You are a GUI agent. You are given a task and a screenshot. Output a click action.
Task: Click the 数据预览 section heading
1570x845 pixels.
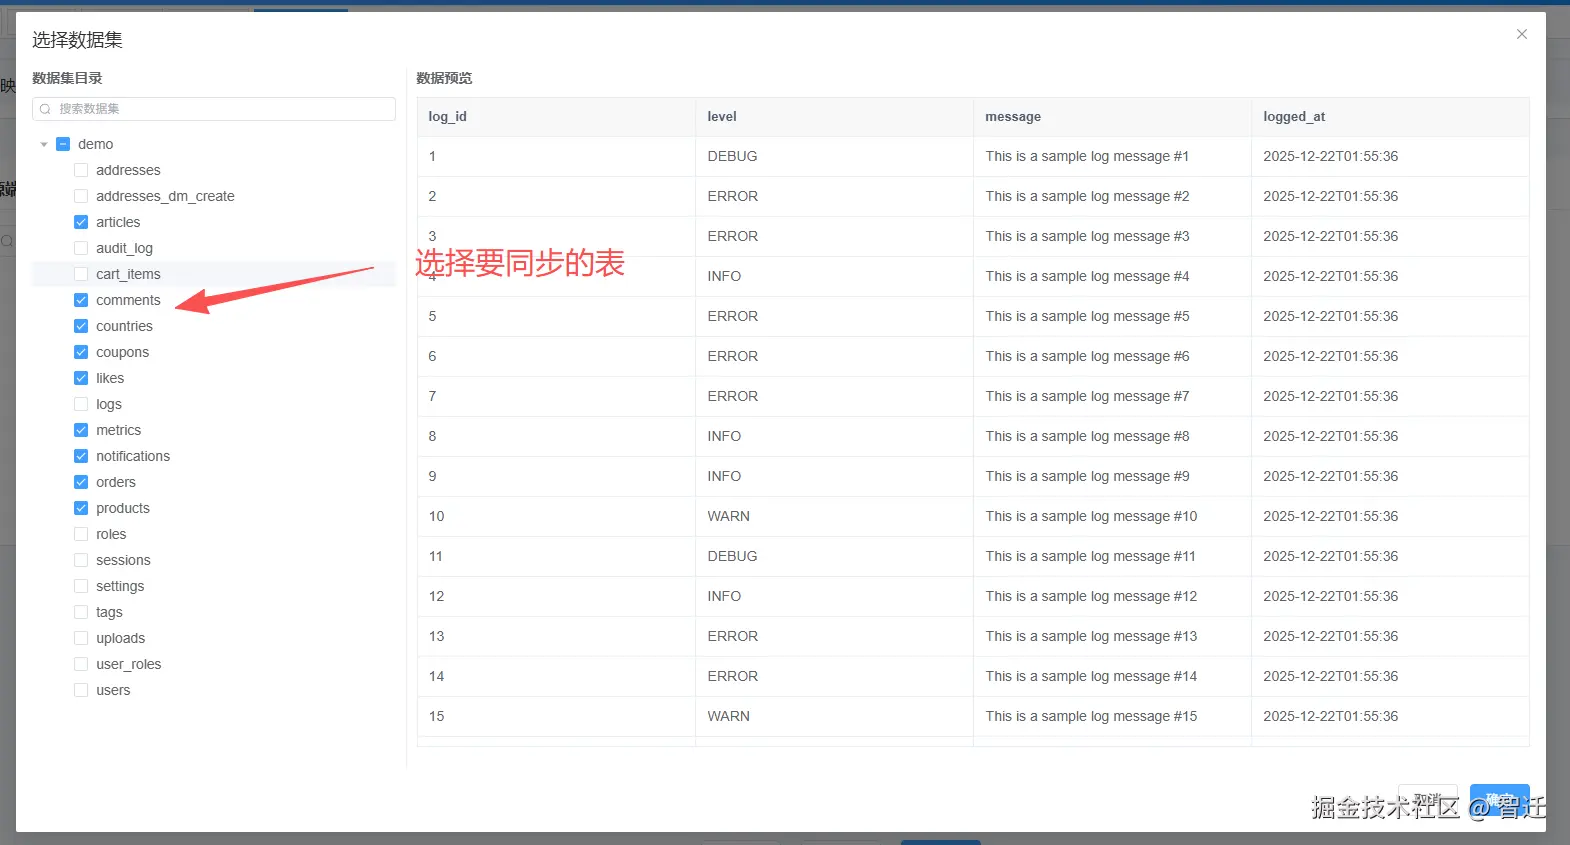tap(444, 78)
